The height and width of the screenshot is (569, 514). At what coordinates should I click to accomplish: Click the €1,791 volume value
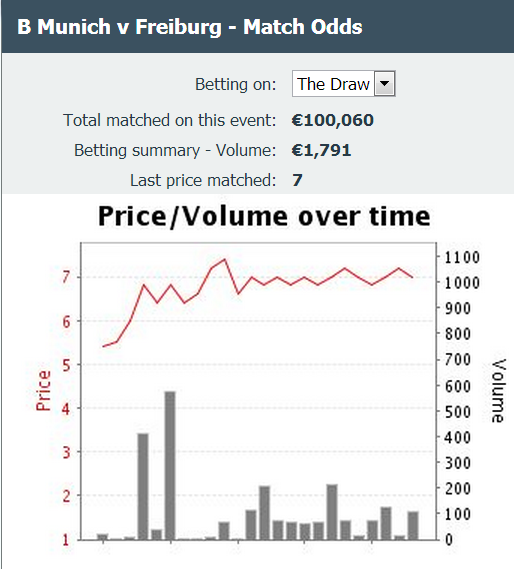(x=321, y=150)
